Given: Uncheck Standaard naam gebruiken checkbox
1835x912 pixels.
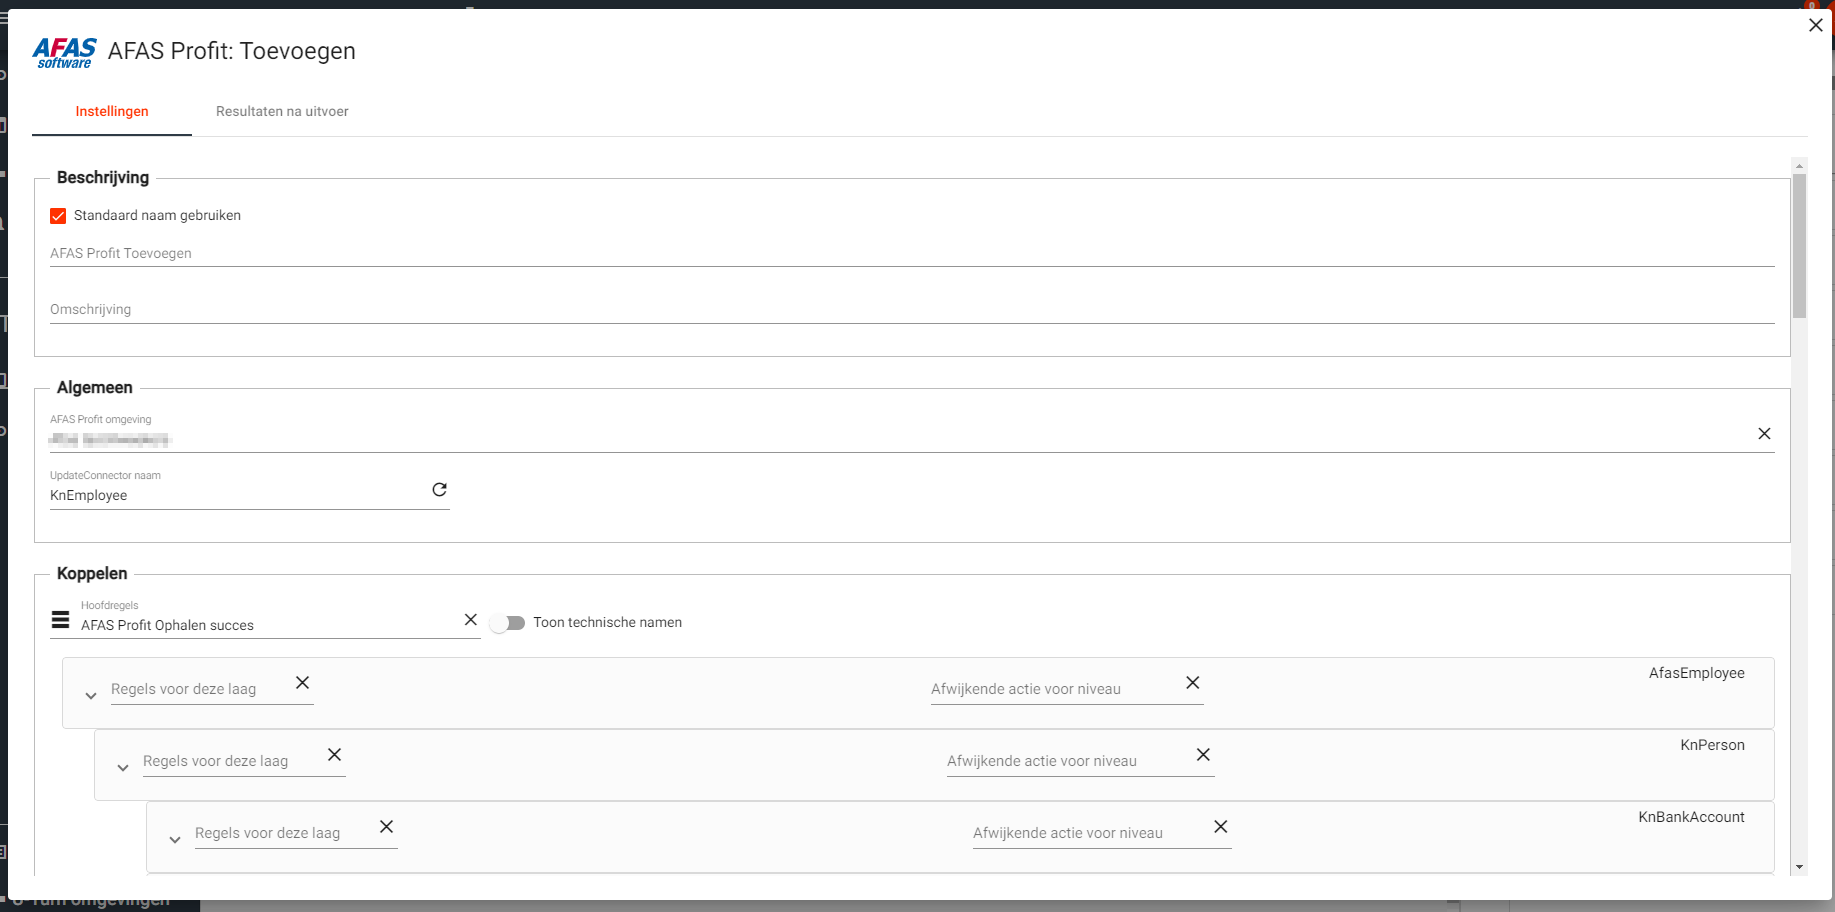Looking at the screenshot, I should [58, 216].
